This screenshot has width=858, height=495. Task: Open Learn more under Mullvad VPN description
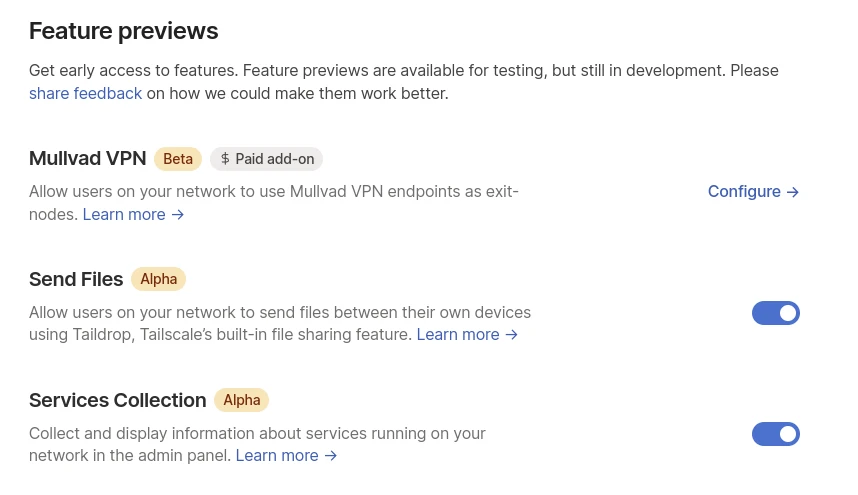[x=123, y=215]
